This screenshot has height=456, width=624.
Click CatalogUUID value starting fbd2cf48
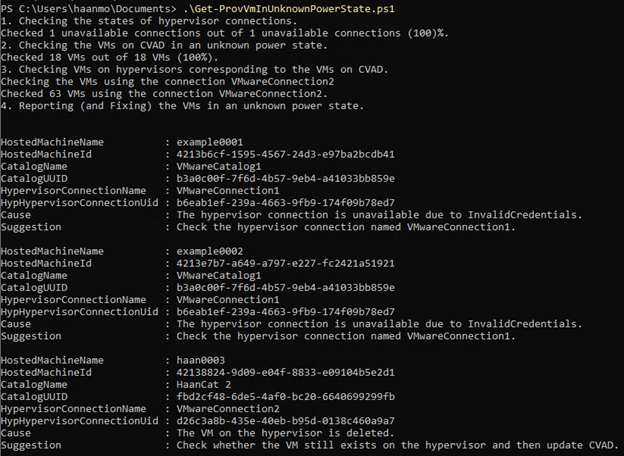[286, 397]
